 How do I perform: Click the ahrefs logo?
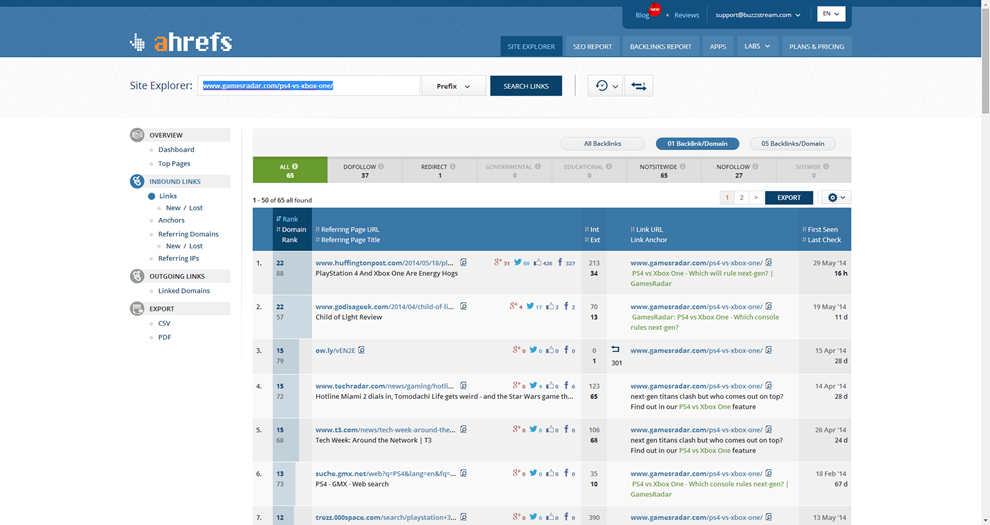tap(181, 42)
